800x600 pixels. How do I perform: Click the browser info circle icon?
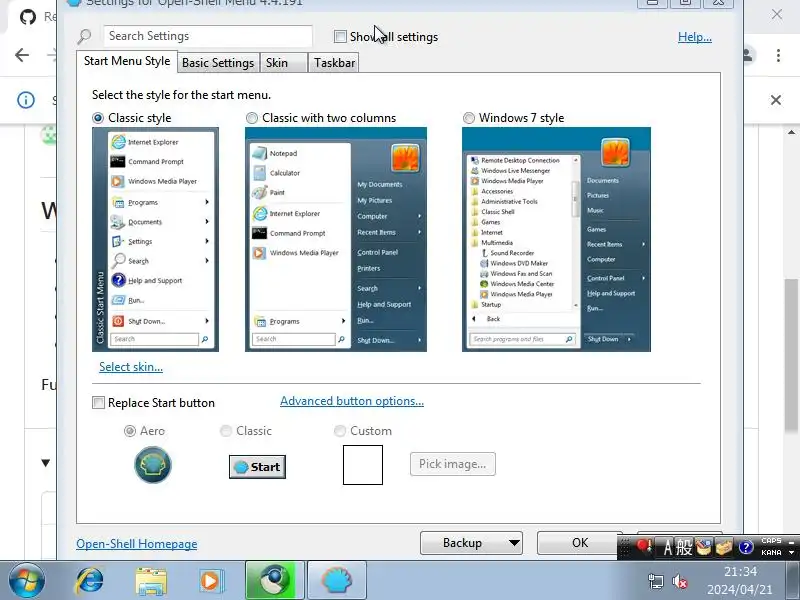(x=26, y=100)
